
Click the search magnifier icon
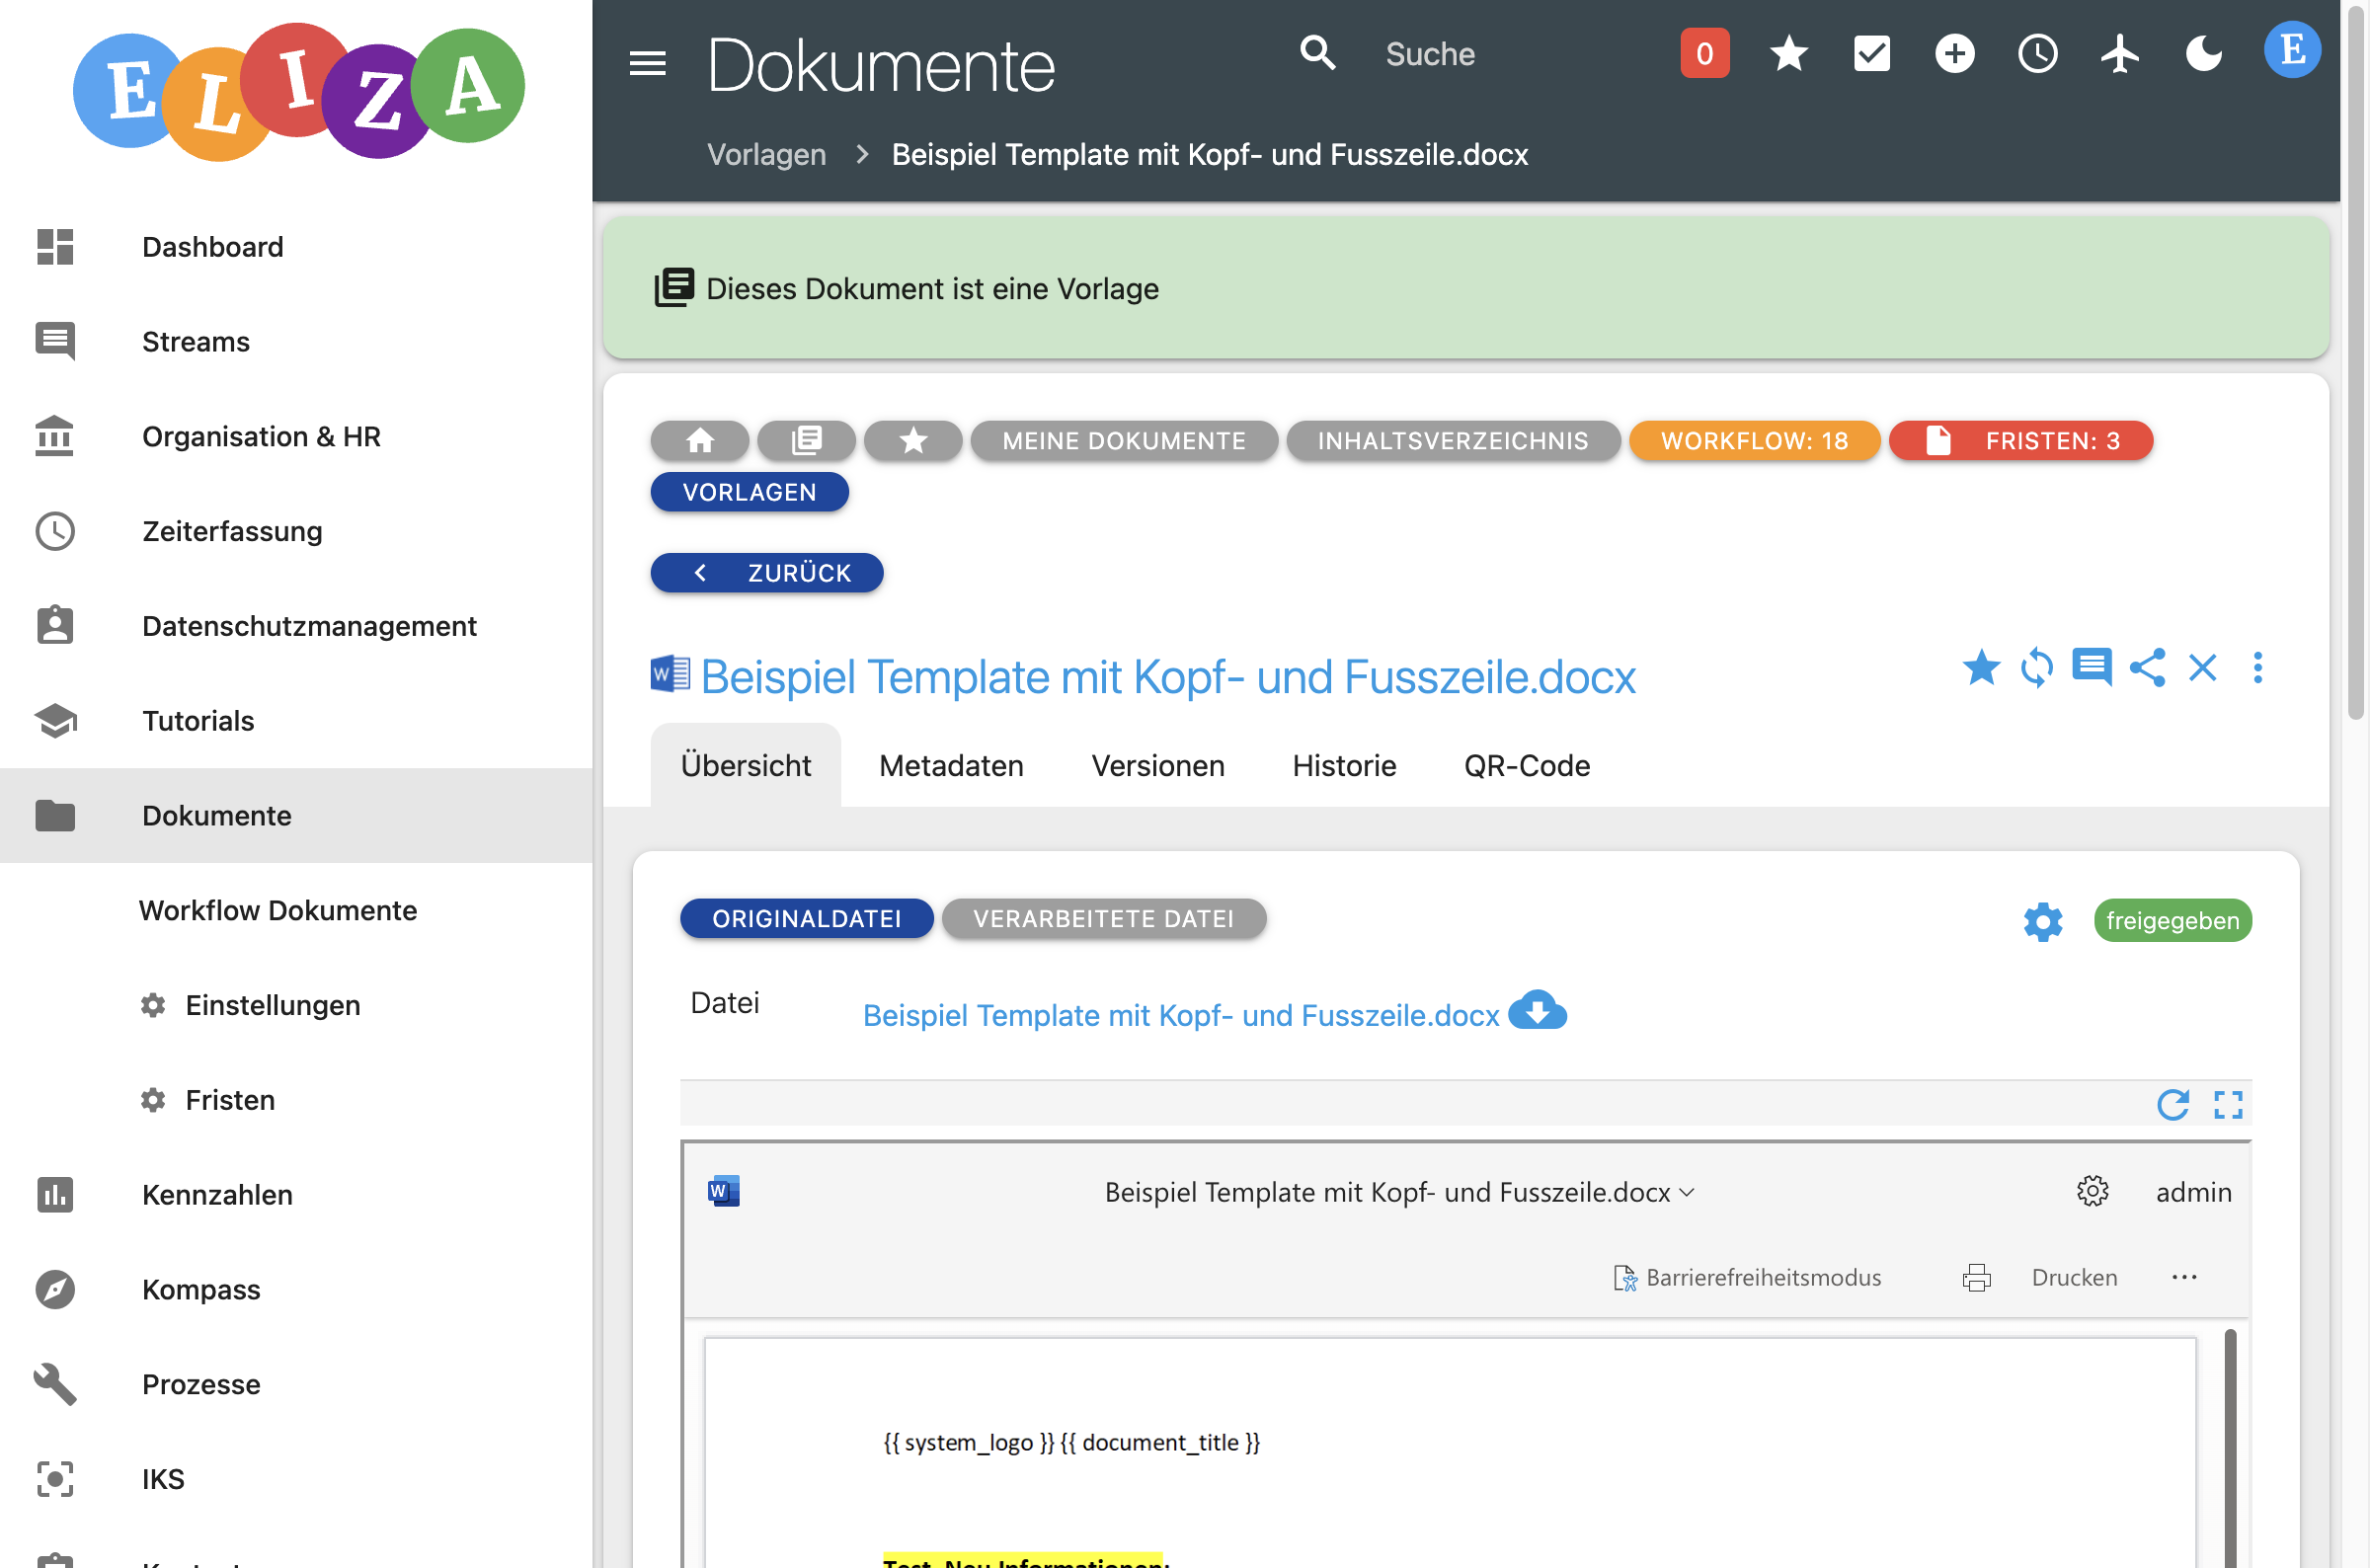click(1317, 52)
